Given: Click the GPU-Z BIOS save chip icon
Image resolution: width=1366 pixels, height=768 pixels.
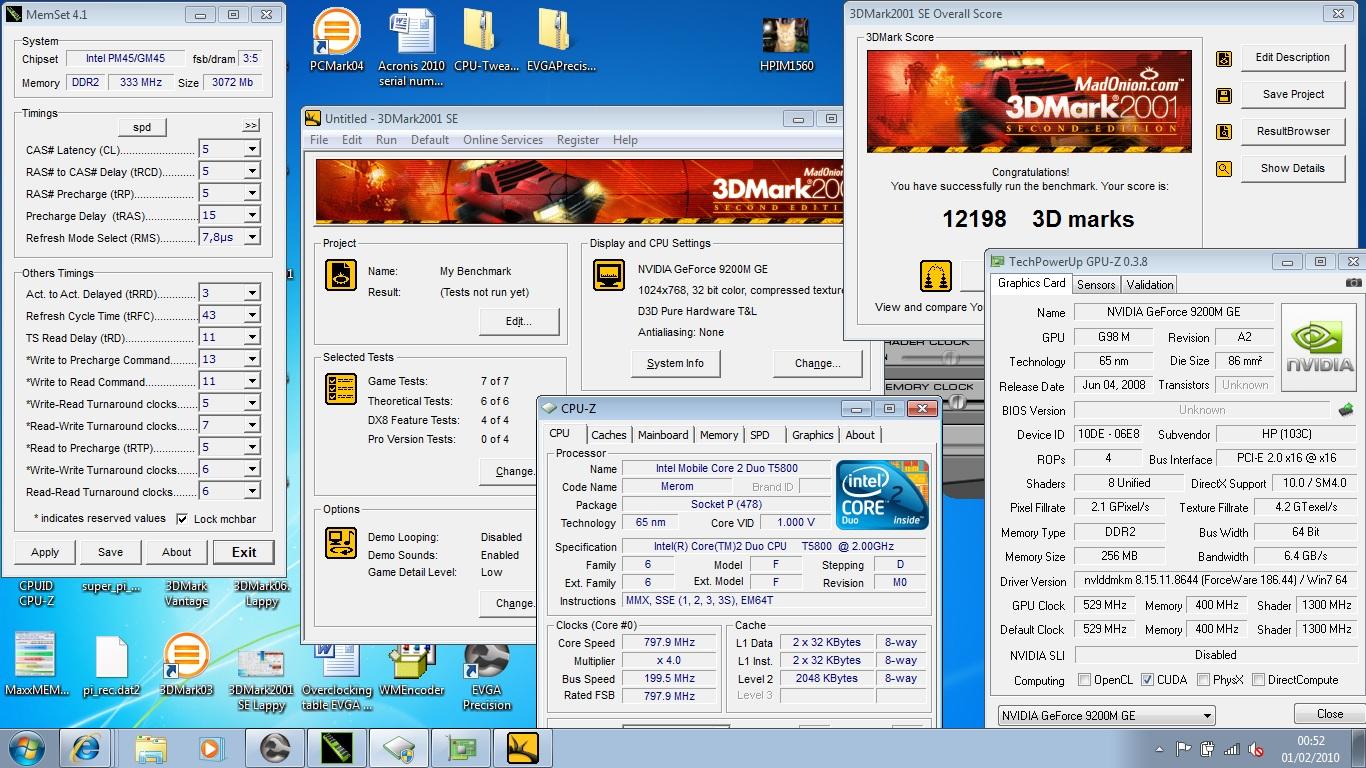Looking at the screenshot, I should point(1346,409).
